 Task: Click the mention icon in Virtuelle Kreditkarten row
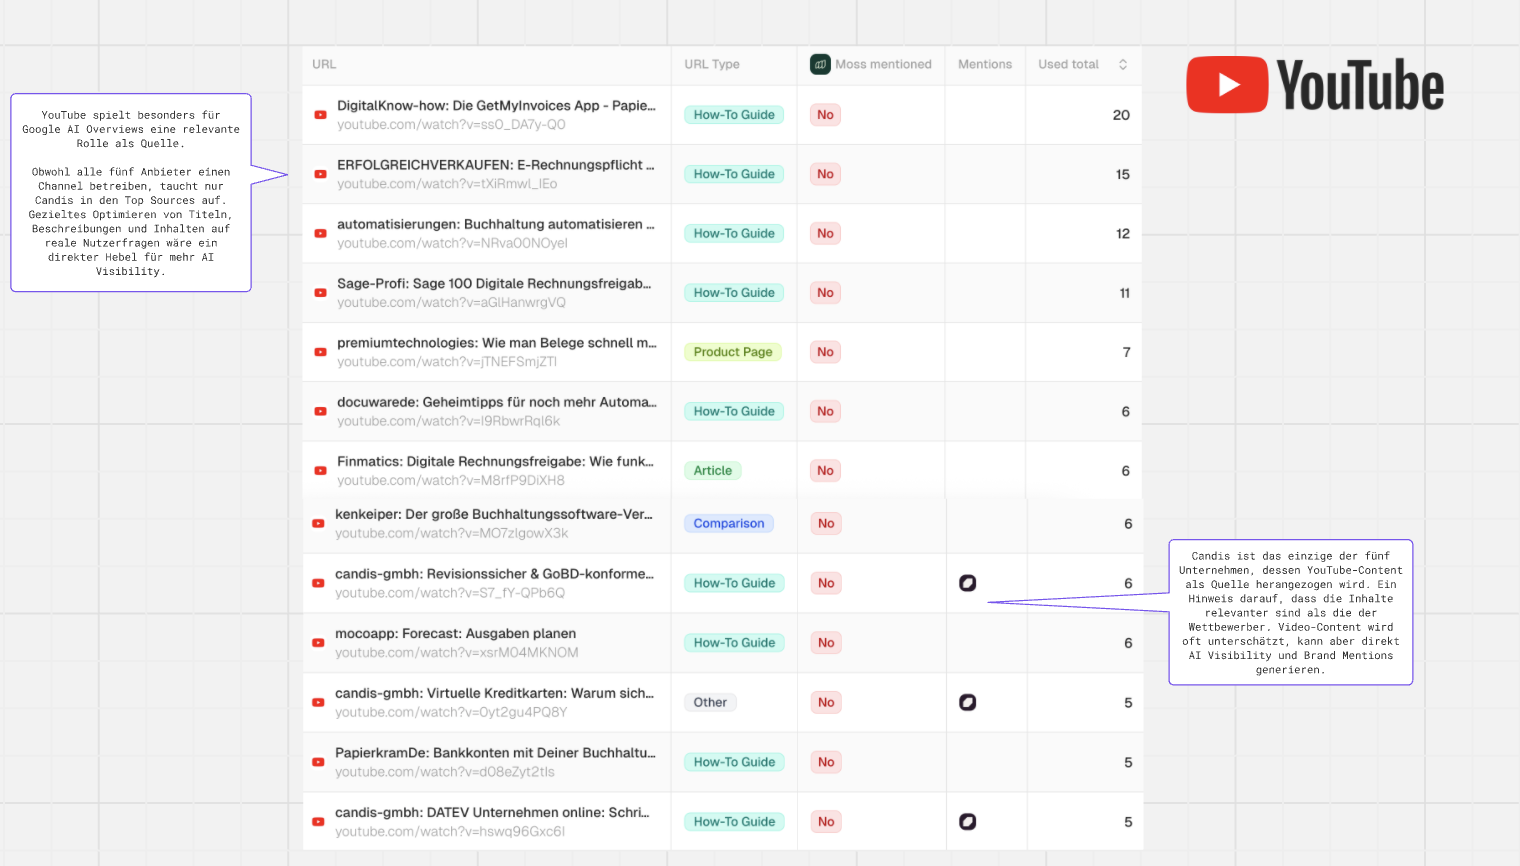(x=967, y=702)
